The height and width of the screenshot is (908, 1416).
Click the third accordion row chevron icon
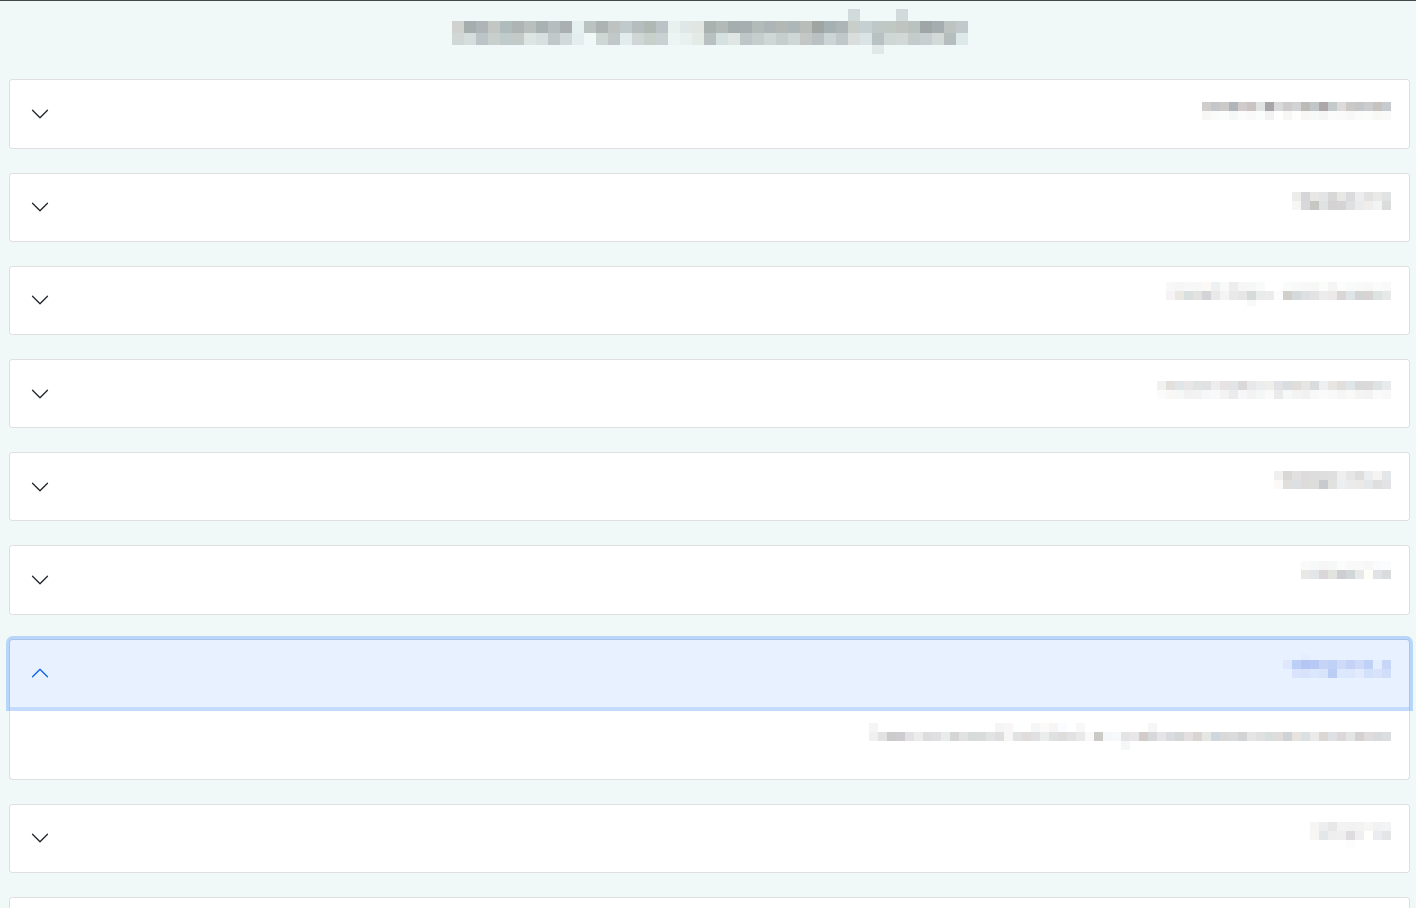click(x=40, y=300)
